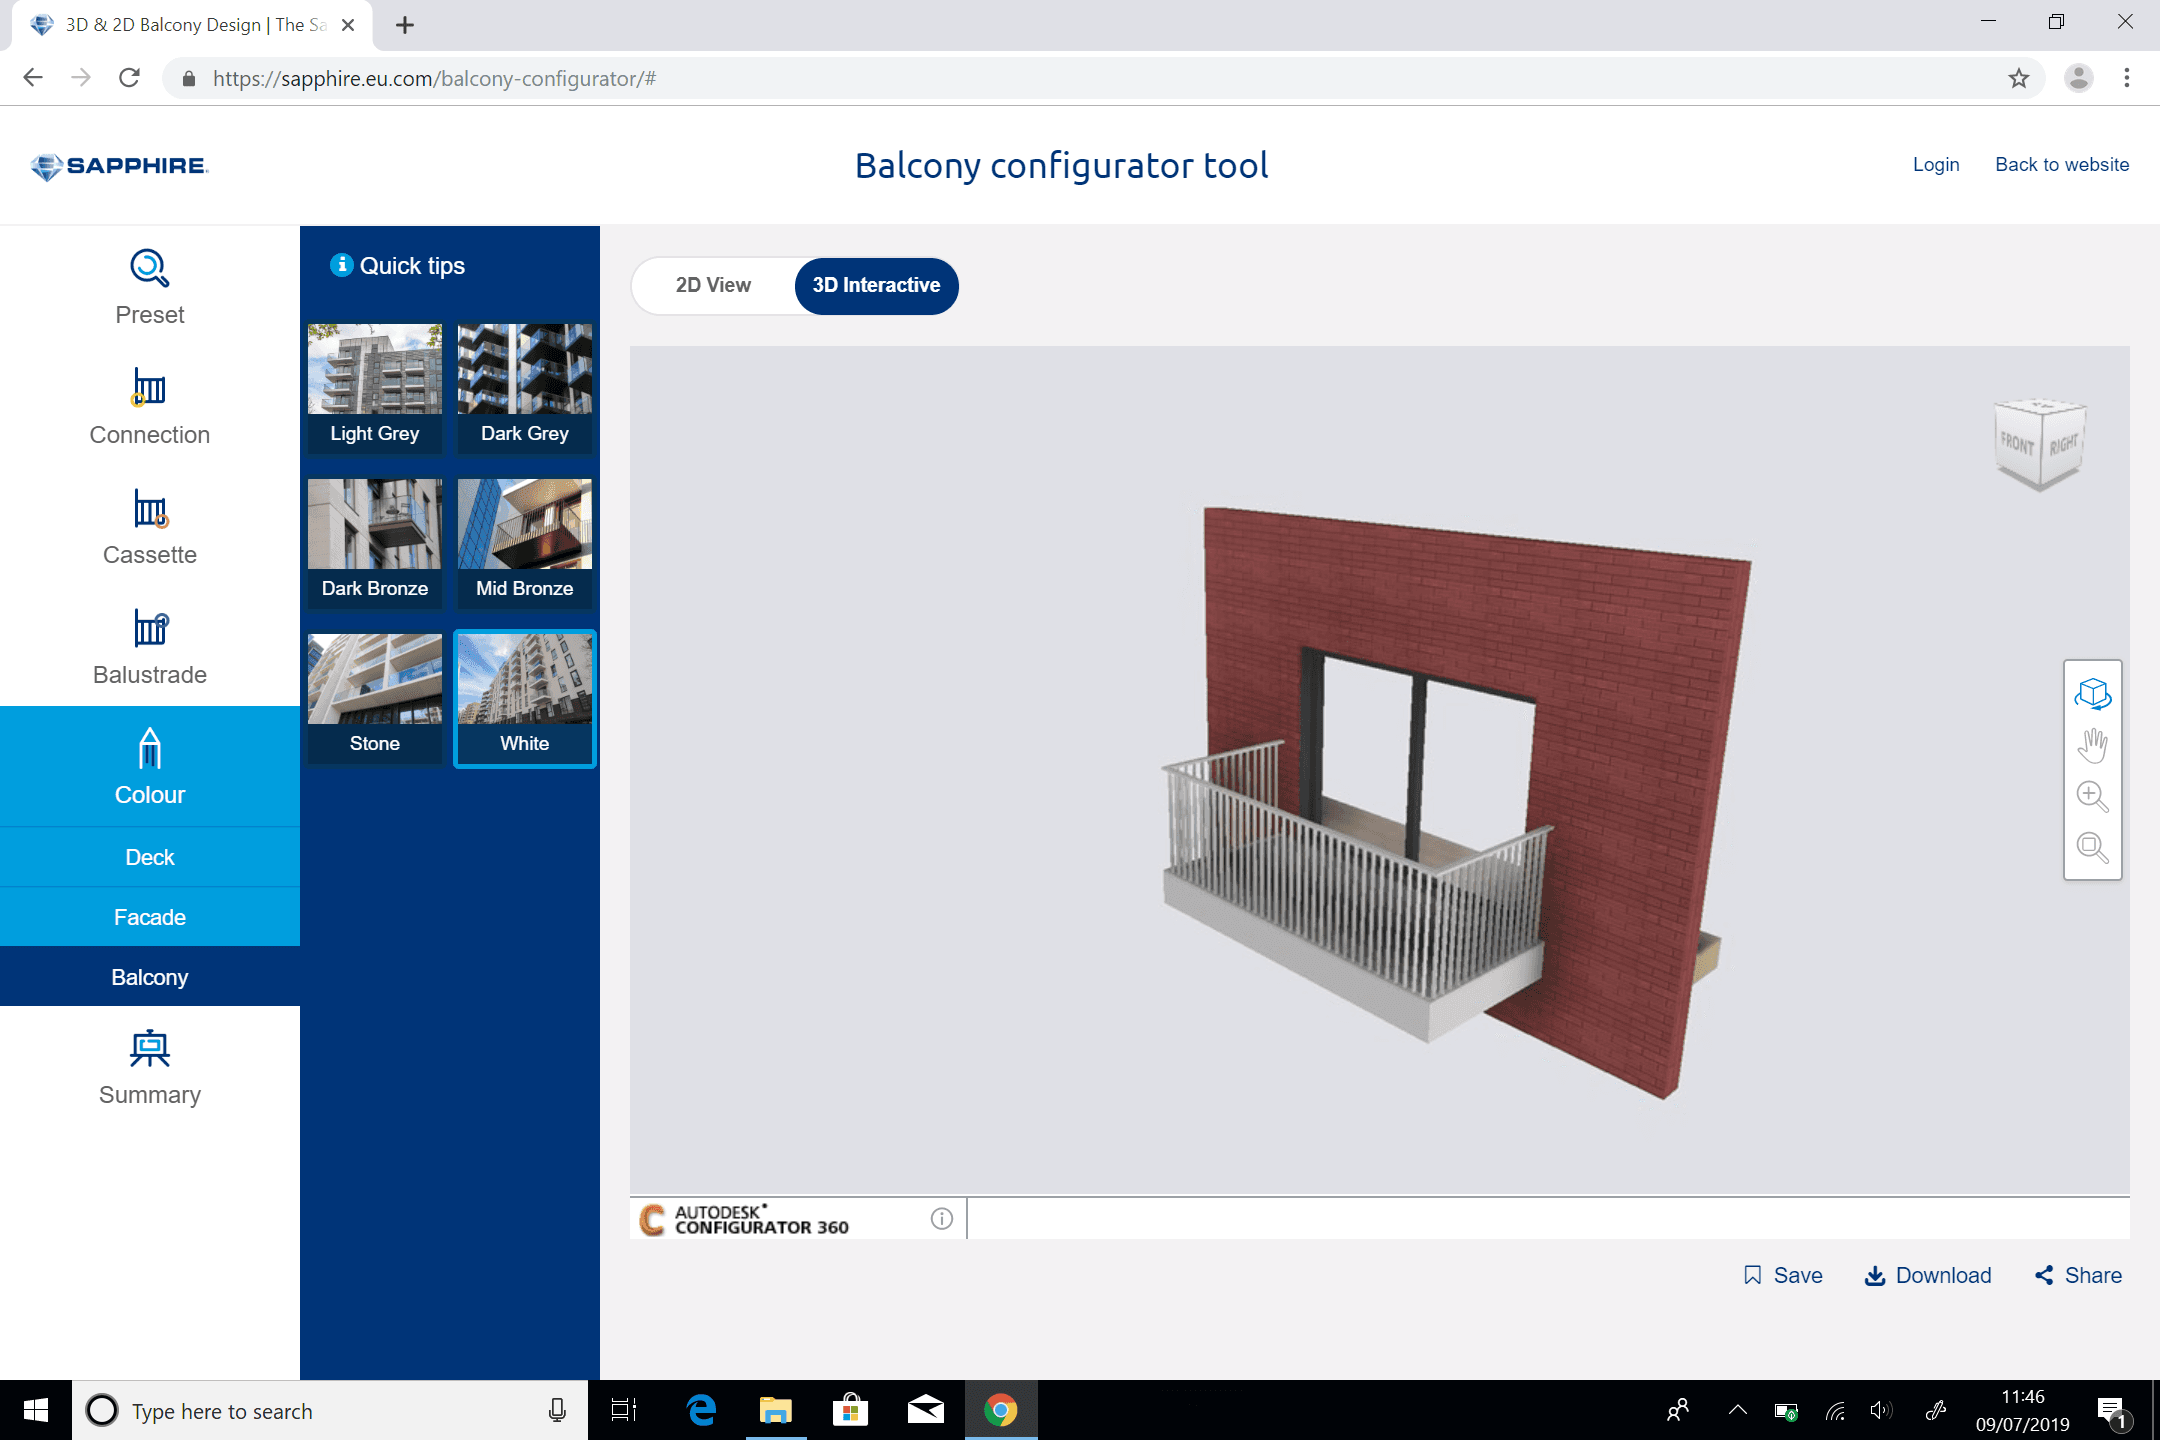Switch to 3D Interactive view
2160x1440 pixels.
[876, 285]
